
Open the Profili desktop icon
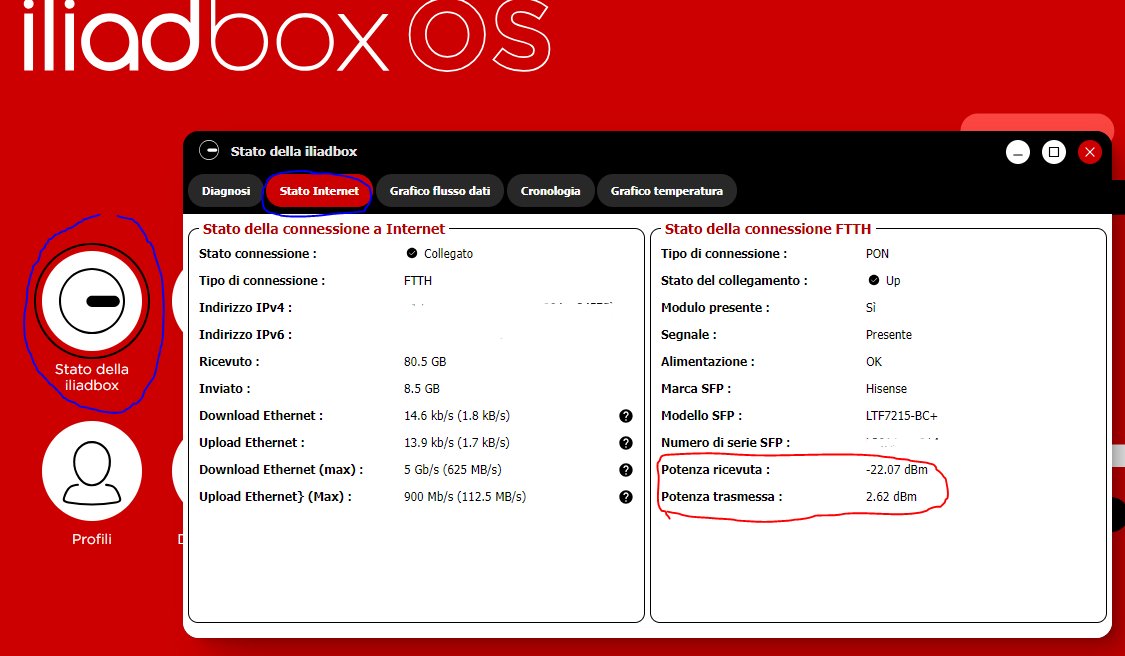point(91,470)
